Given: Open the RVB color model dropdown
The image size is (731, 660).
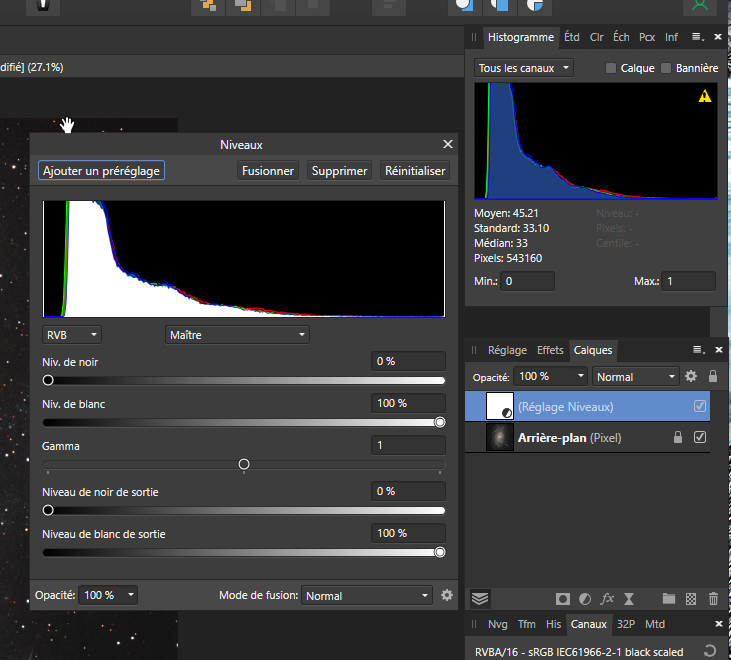Looking at the screenshot, I should (72, 335).
